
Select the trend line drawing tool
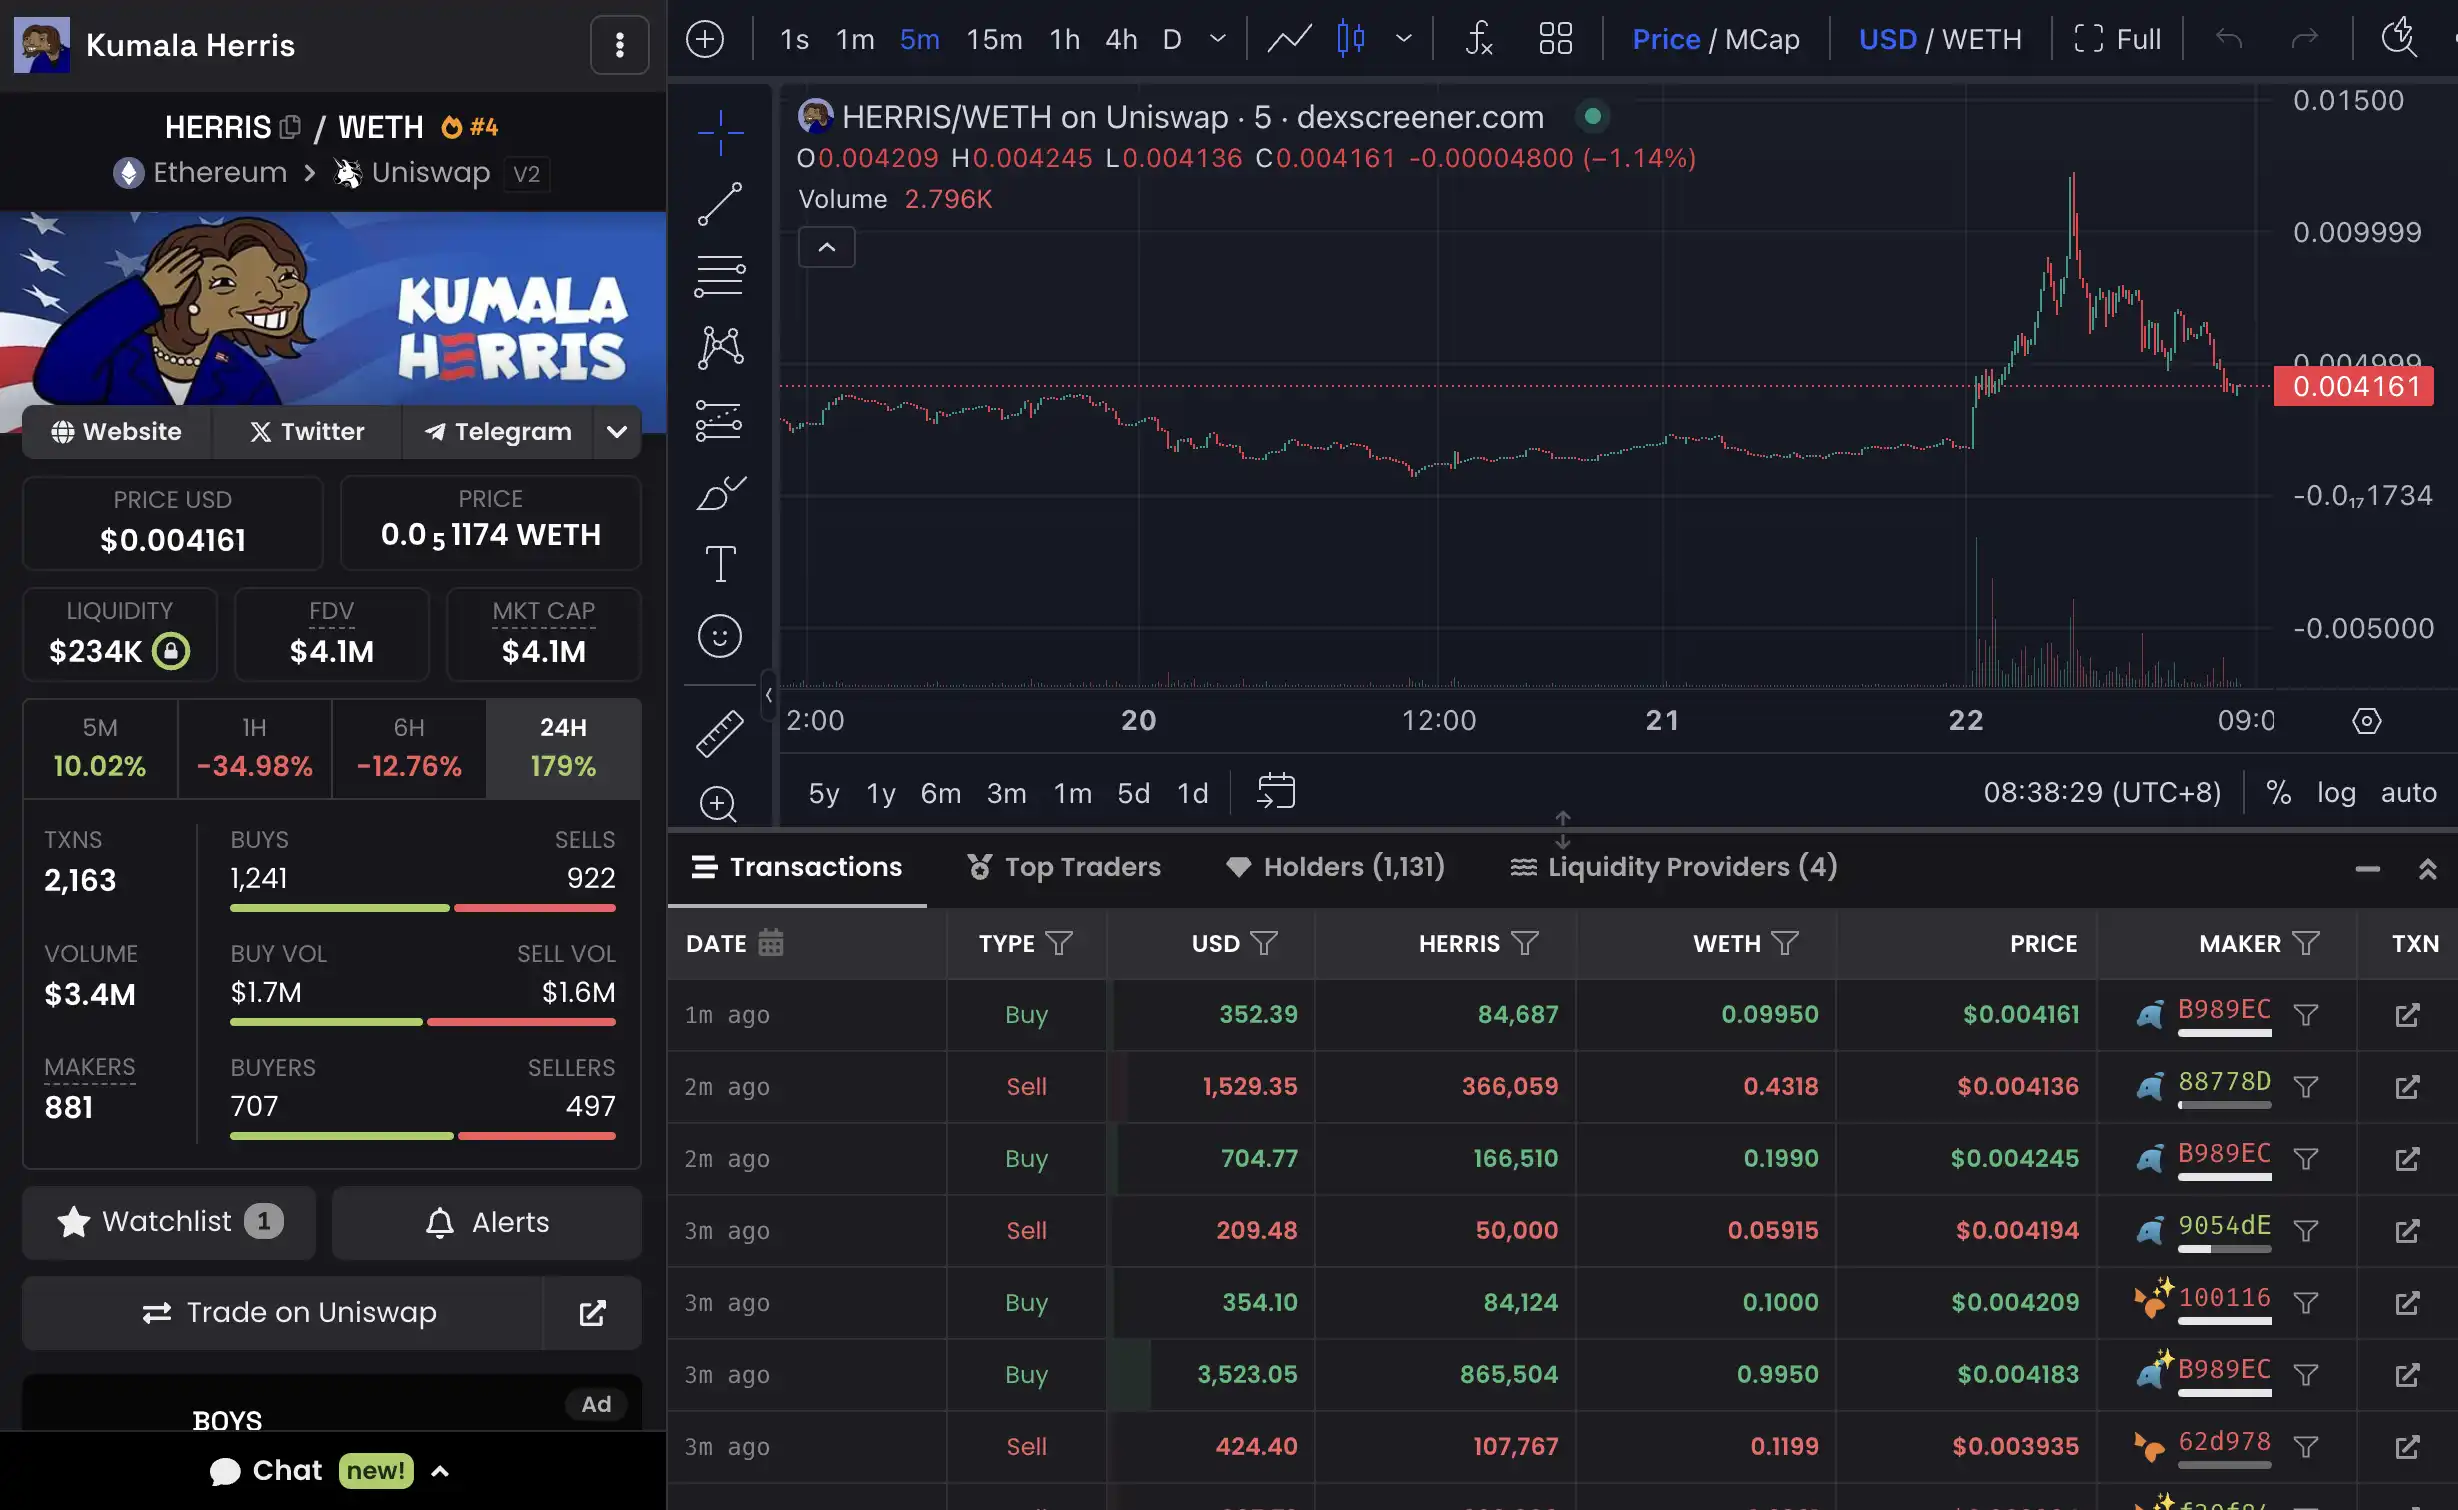pyautogui.click(x=719, y=204)
